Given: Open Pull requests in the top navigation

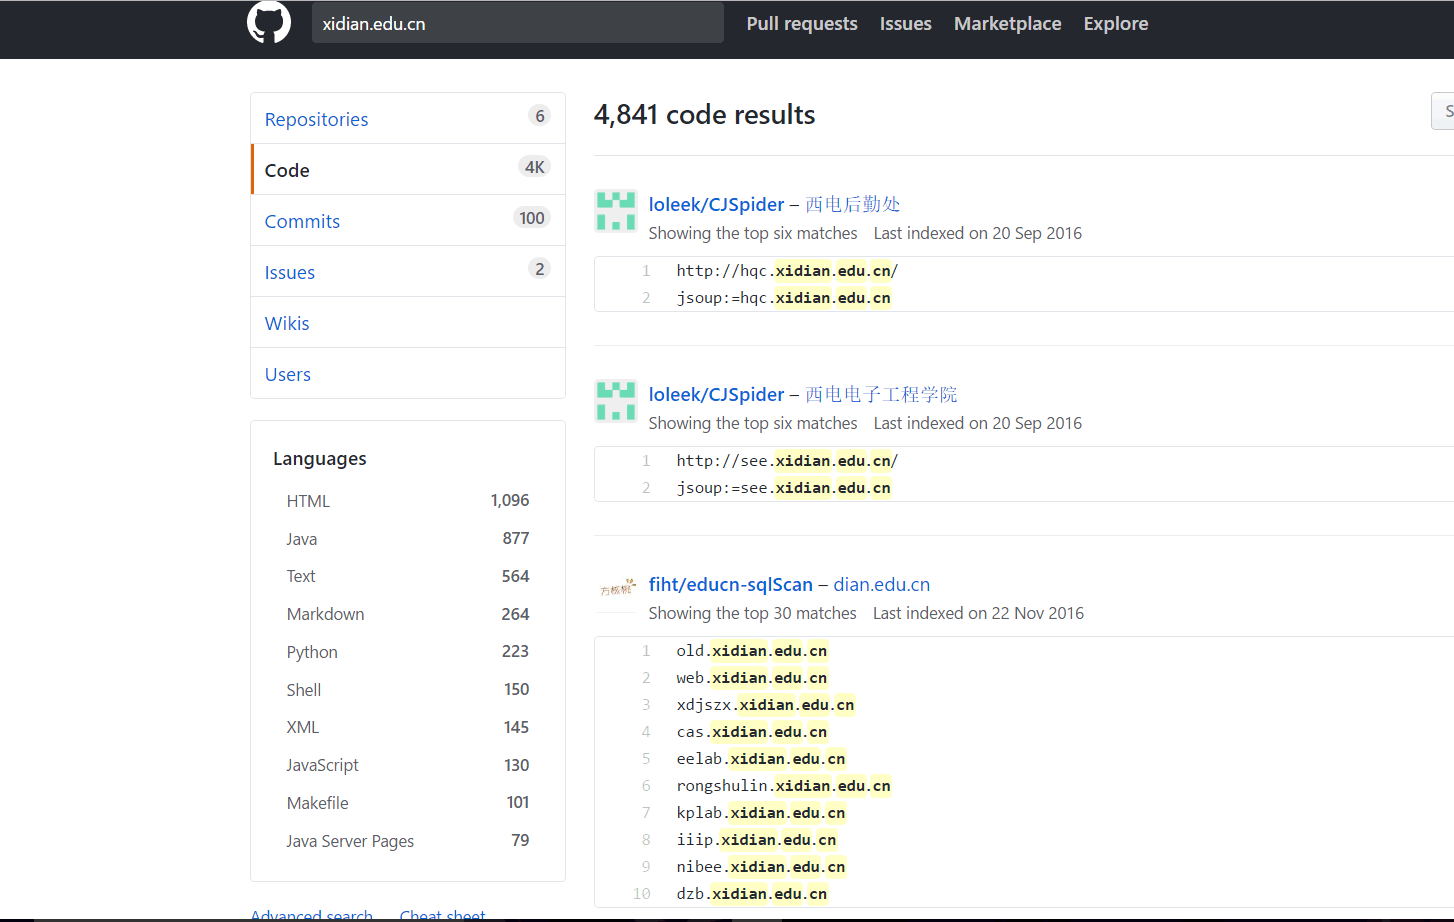Looking at the screenshot, I should (x=802, y=23).
